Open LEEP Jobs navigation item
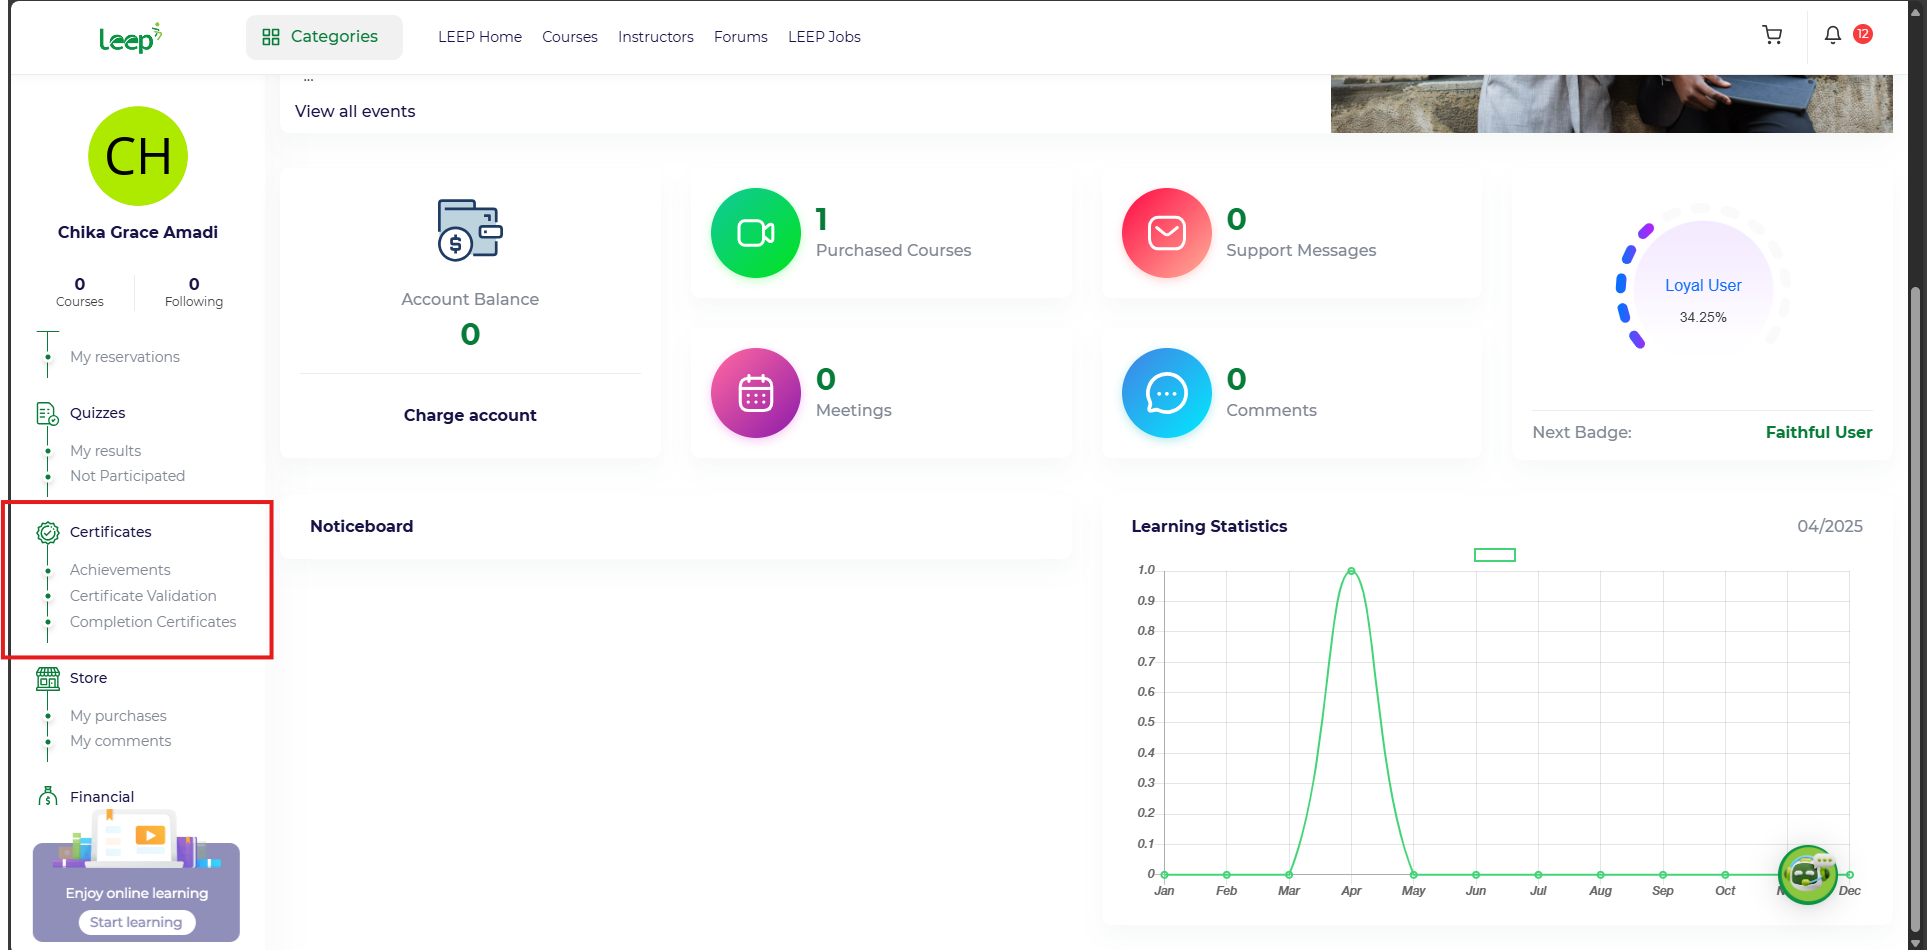This screenshot has height=950, width=1927. coord(823,37)
